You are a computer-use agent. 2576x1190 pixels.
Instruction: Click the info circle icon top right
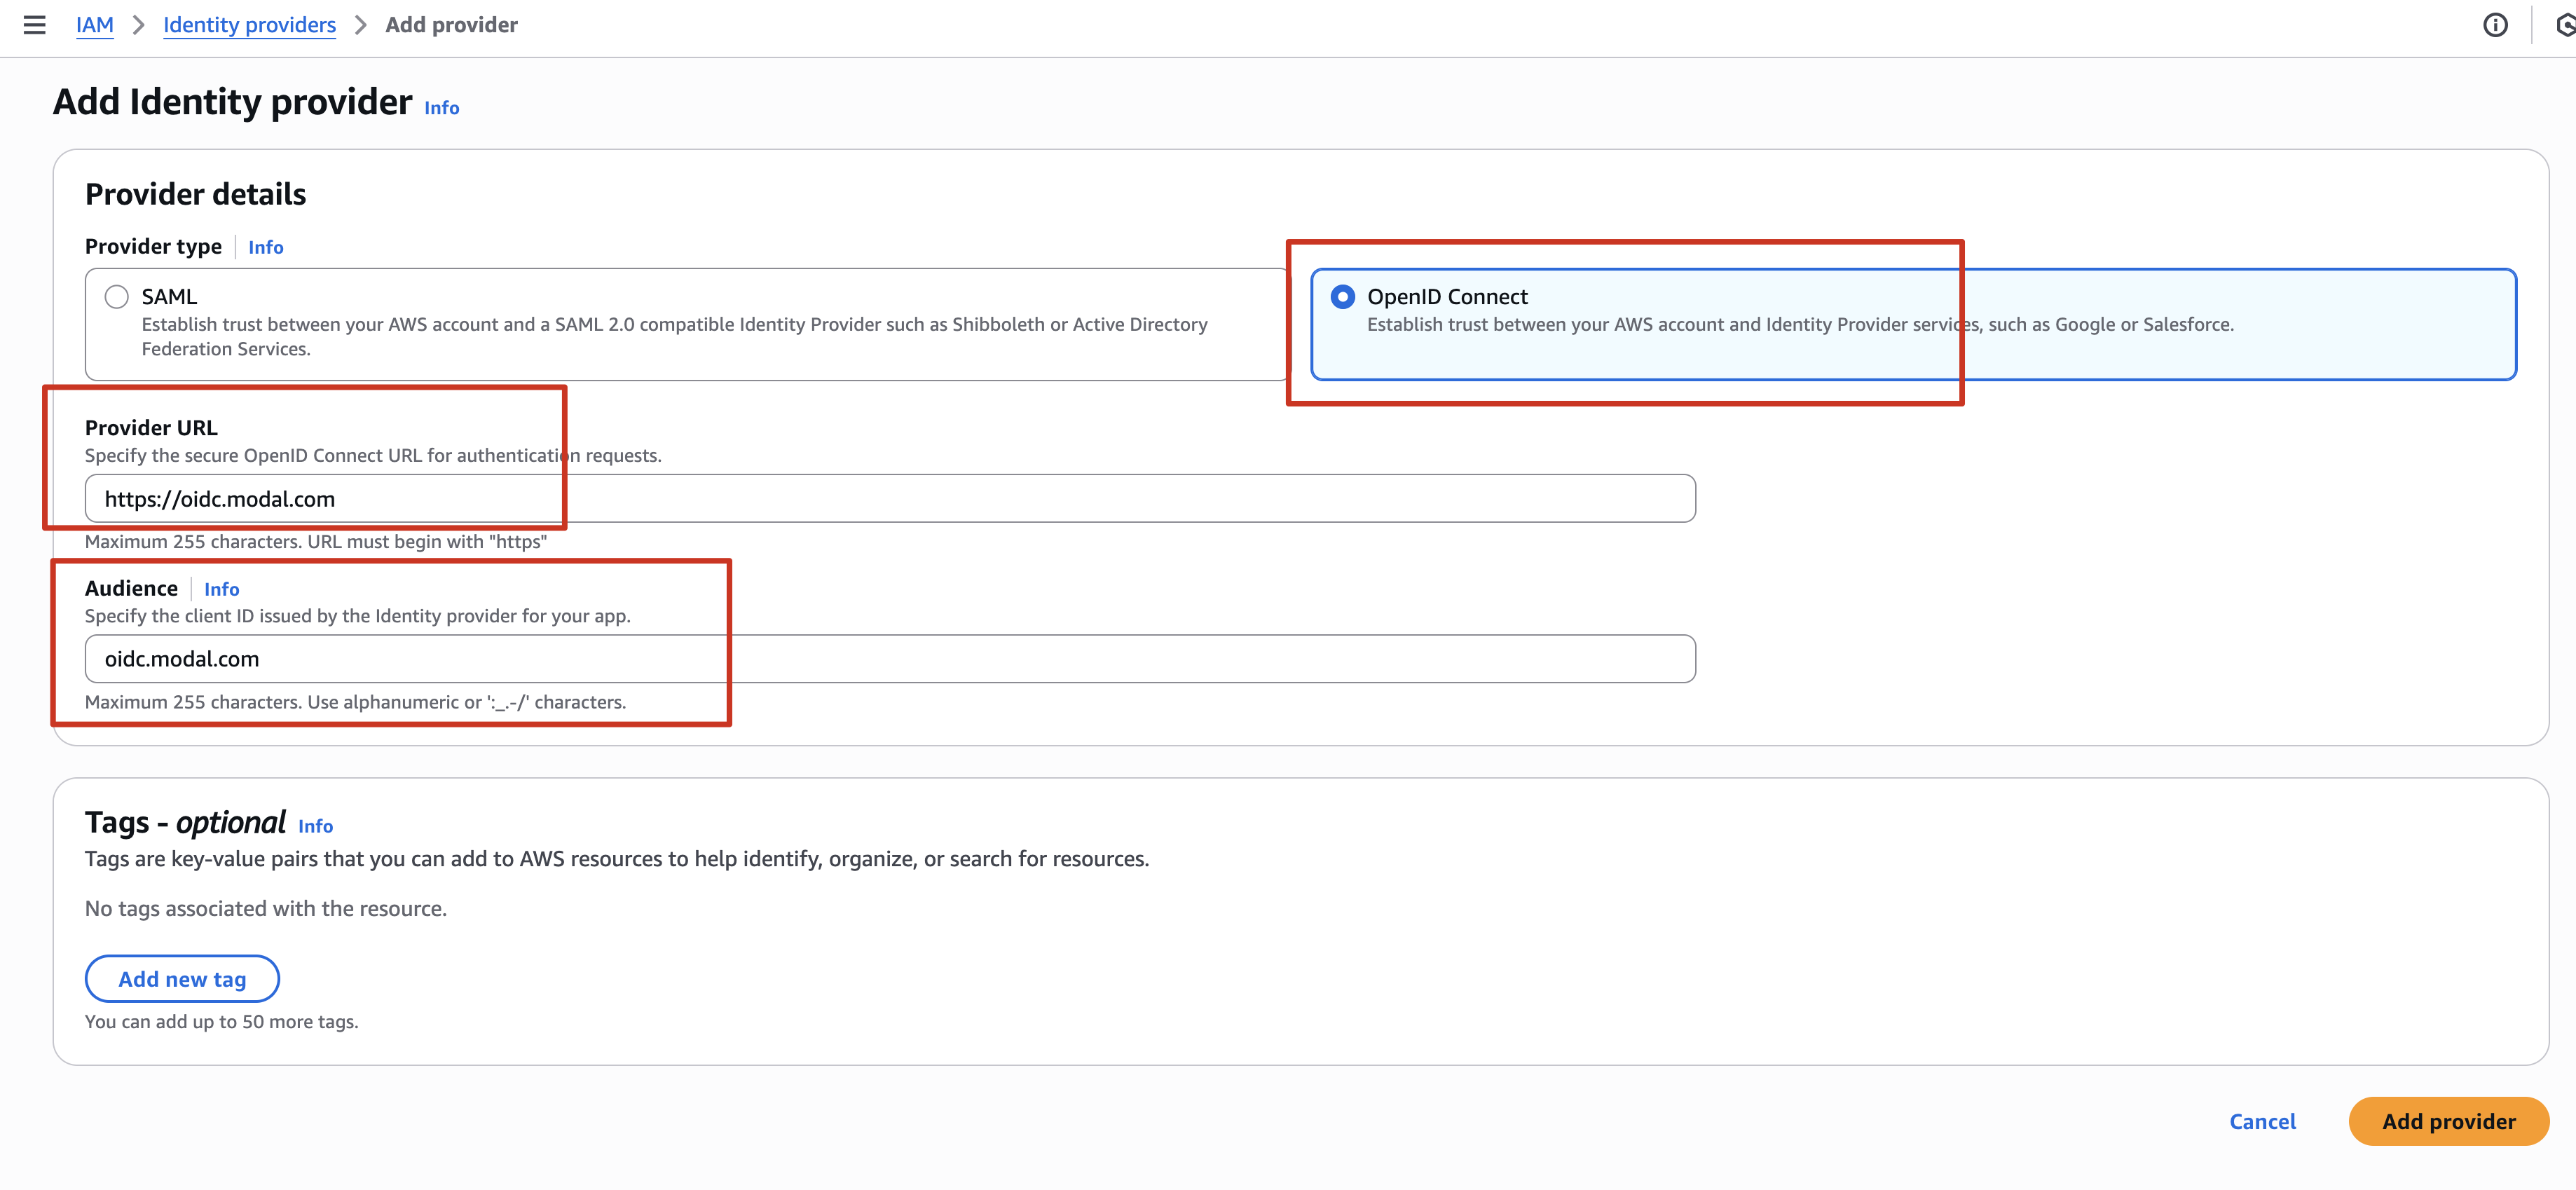2495,25
